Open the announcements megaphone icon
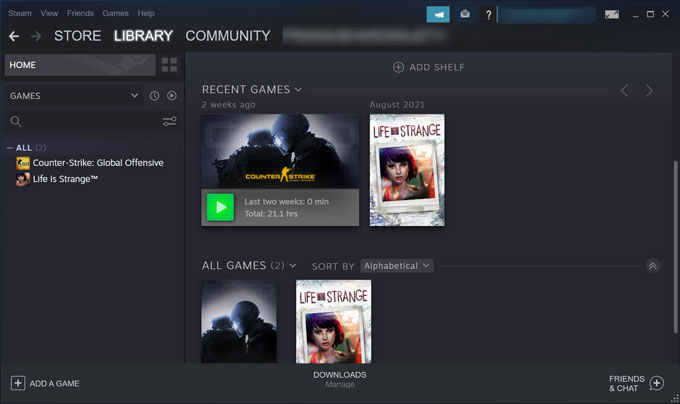 click(438, 15)
